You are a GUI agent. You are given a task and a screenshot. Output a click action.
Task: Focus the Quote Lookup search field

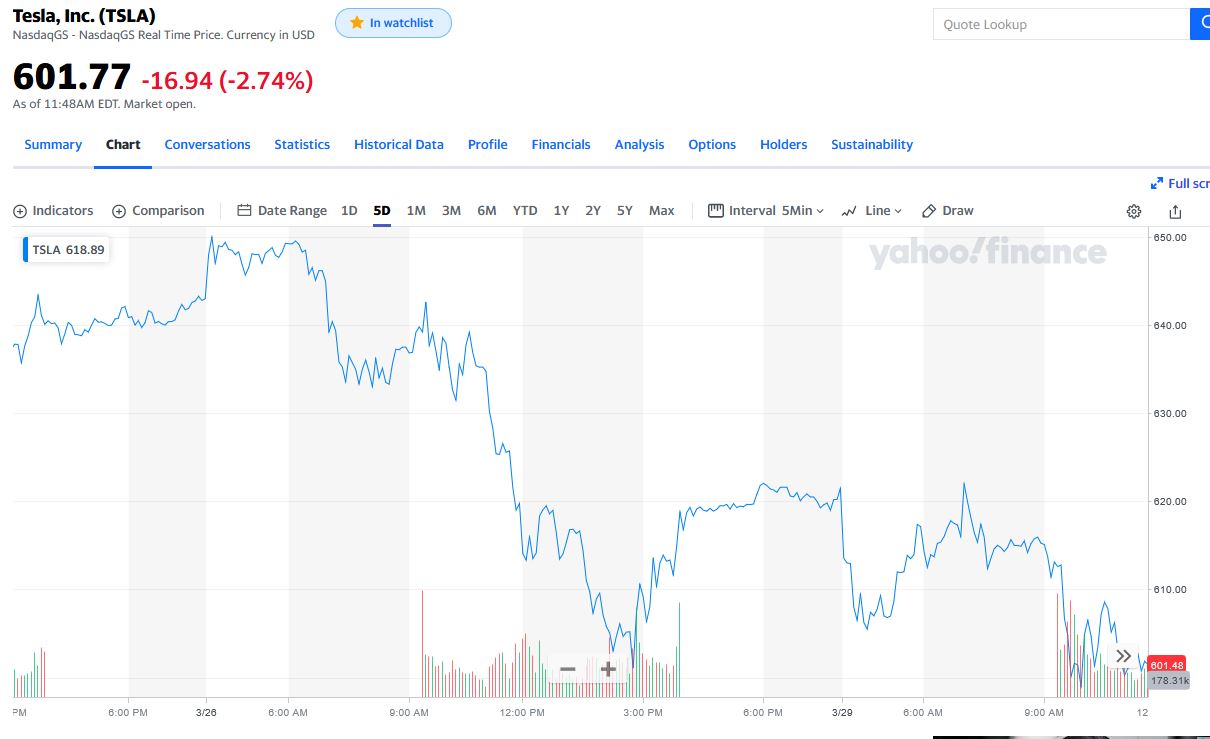pyautogui.click(x=1060, y=24)
